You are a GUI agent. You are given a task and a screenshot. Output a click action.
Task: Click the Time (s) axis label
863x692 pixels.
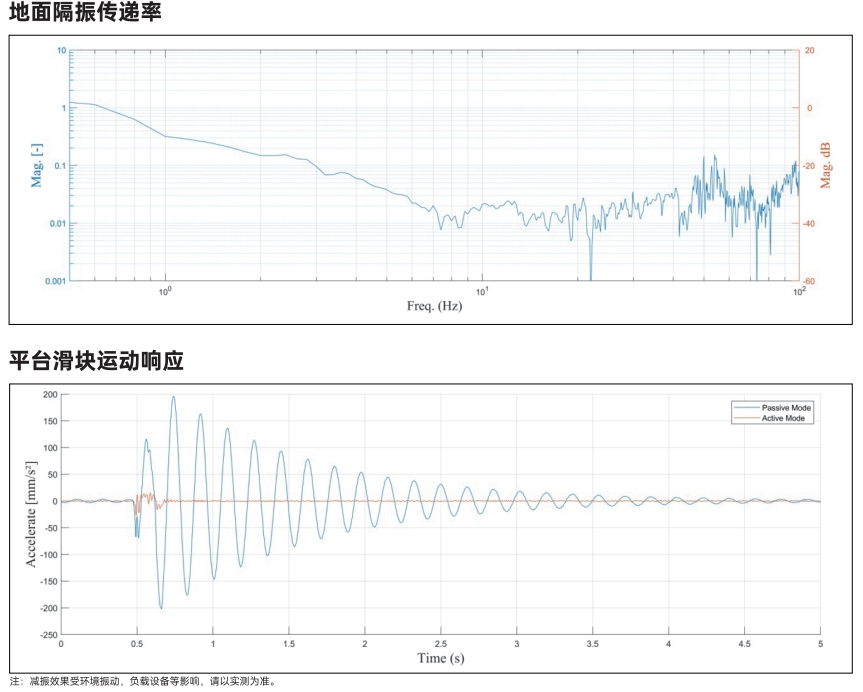tap(440, 658)
